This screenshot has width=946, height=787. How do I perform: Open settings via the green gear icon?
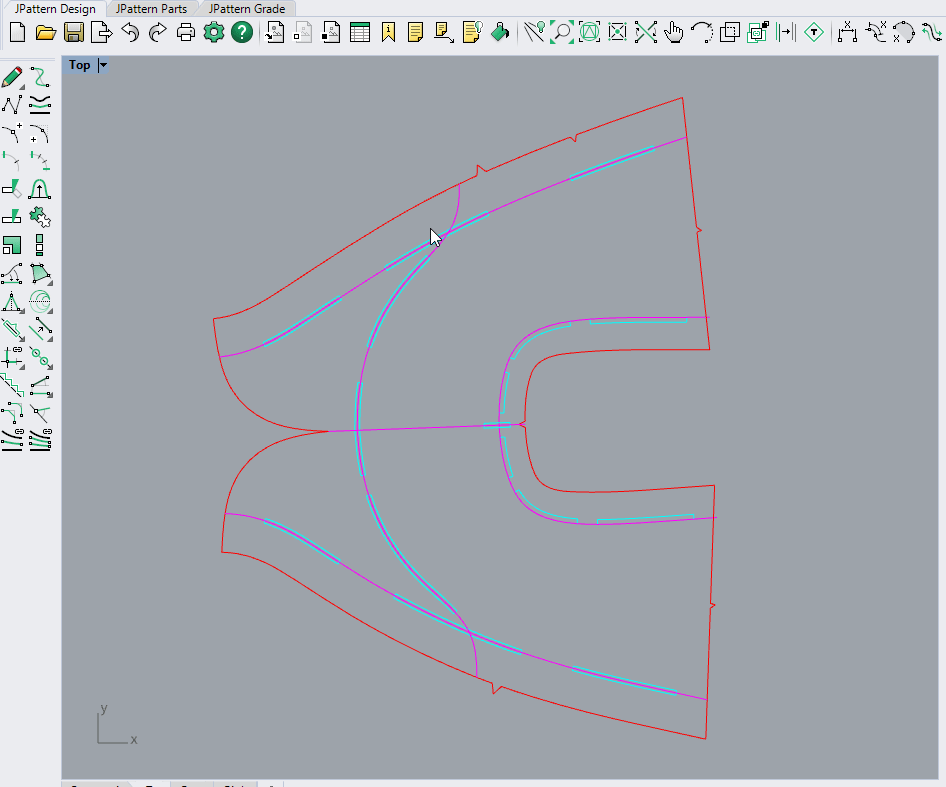213,33
